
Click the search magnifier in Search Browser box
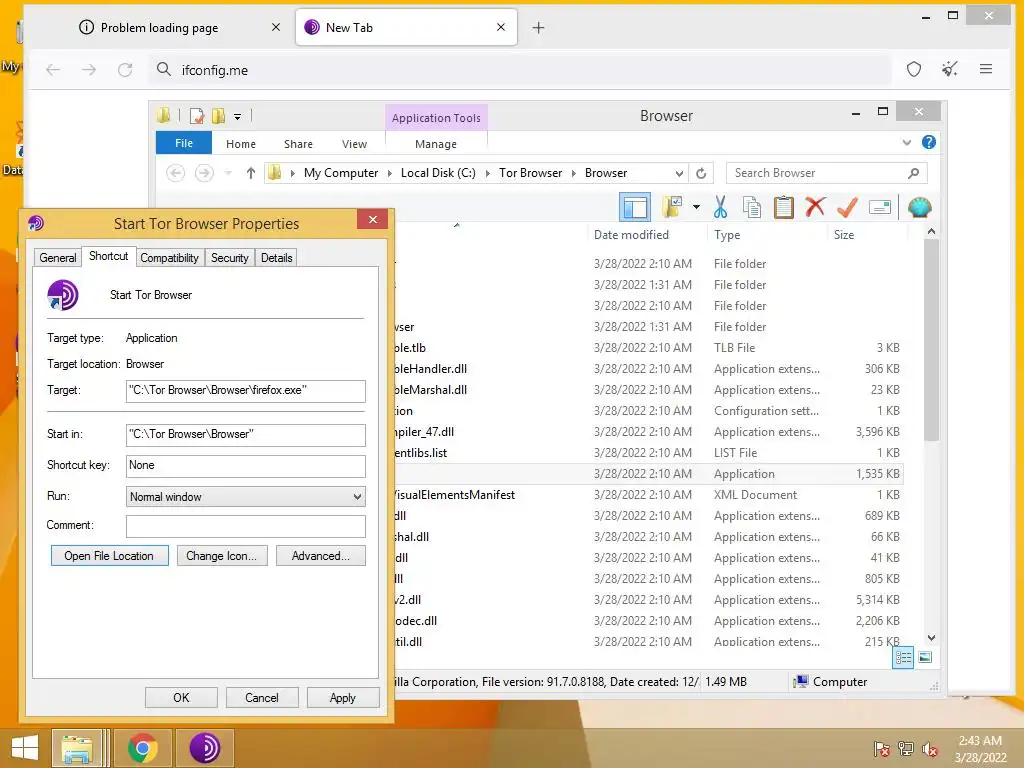pyautogui.click(x=914, y=173)
